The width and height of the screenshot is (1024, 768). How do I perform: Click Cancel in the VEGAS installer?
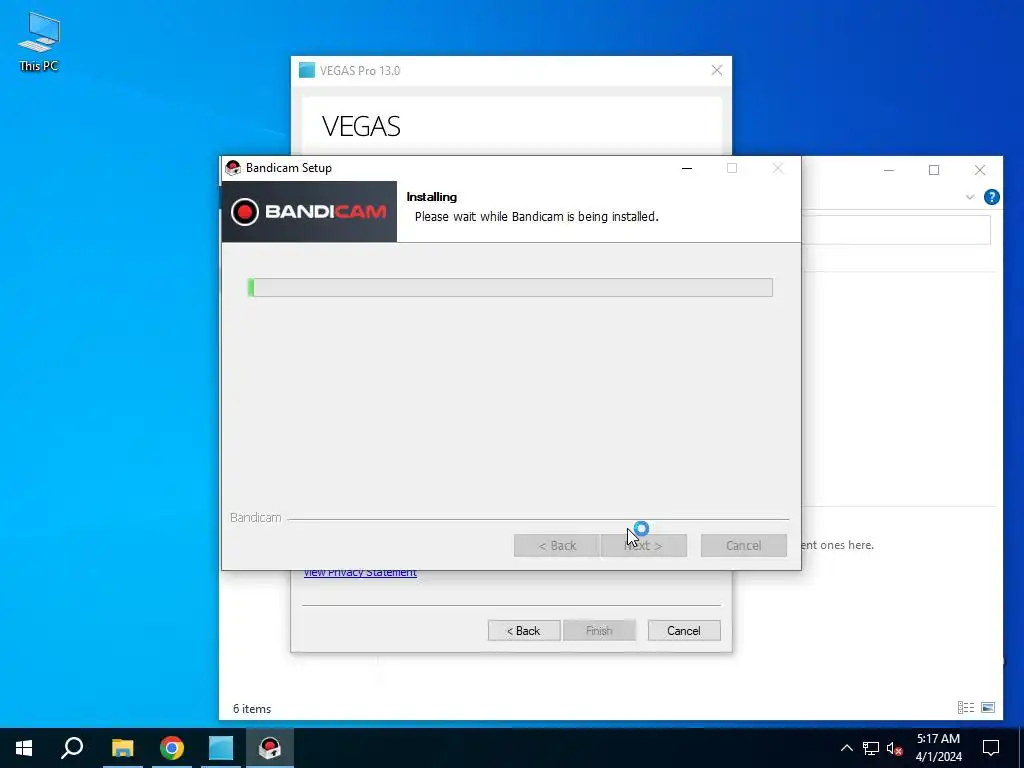[684, 631]
